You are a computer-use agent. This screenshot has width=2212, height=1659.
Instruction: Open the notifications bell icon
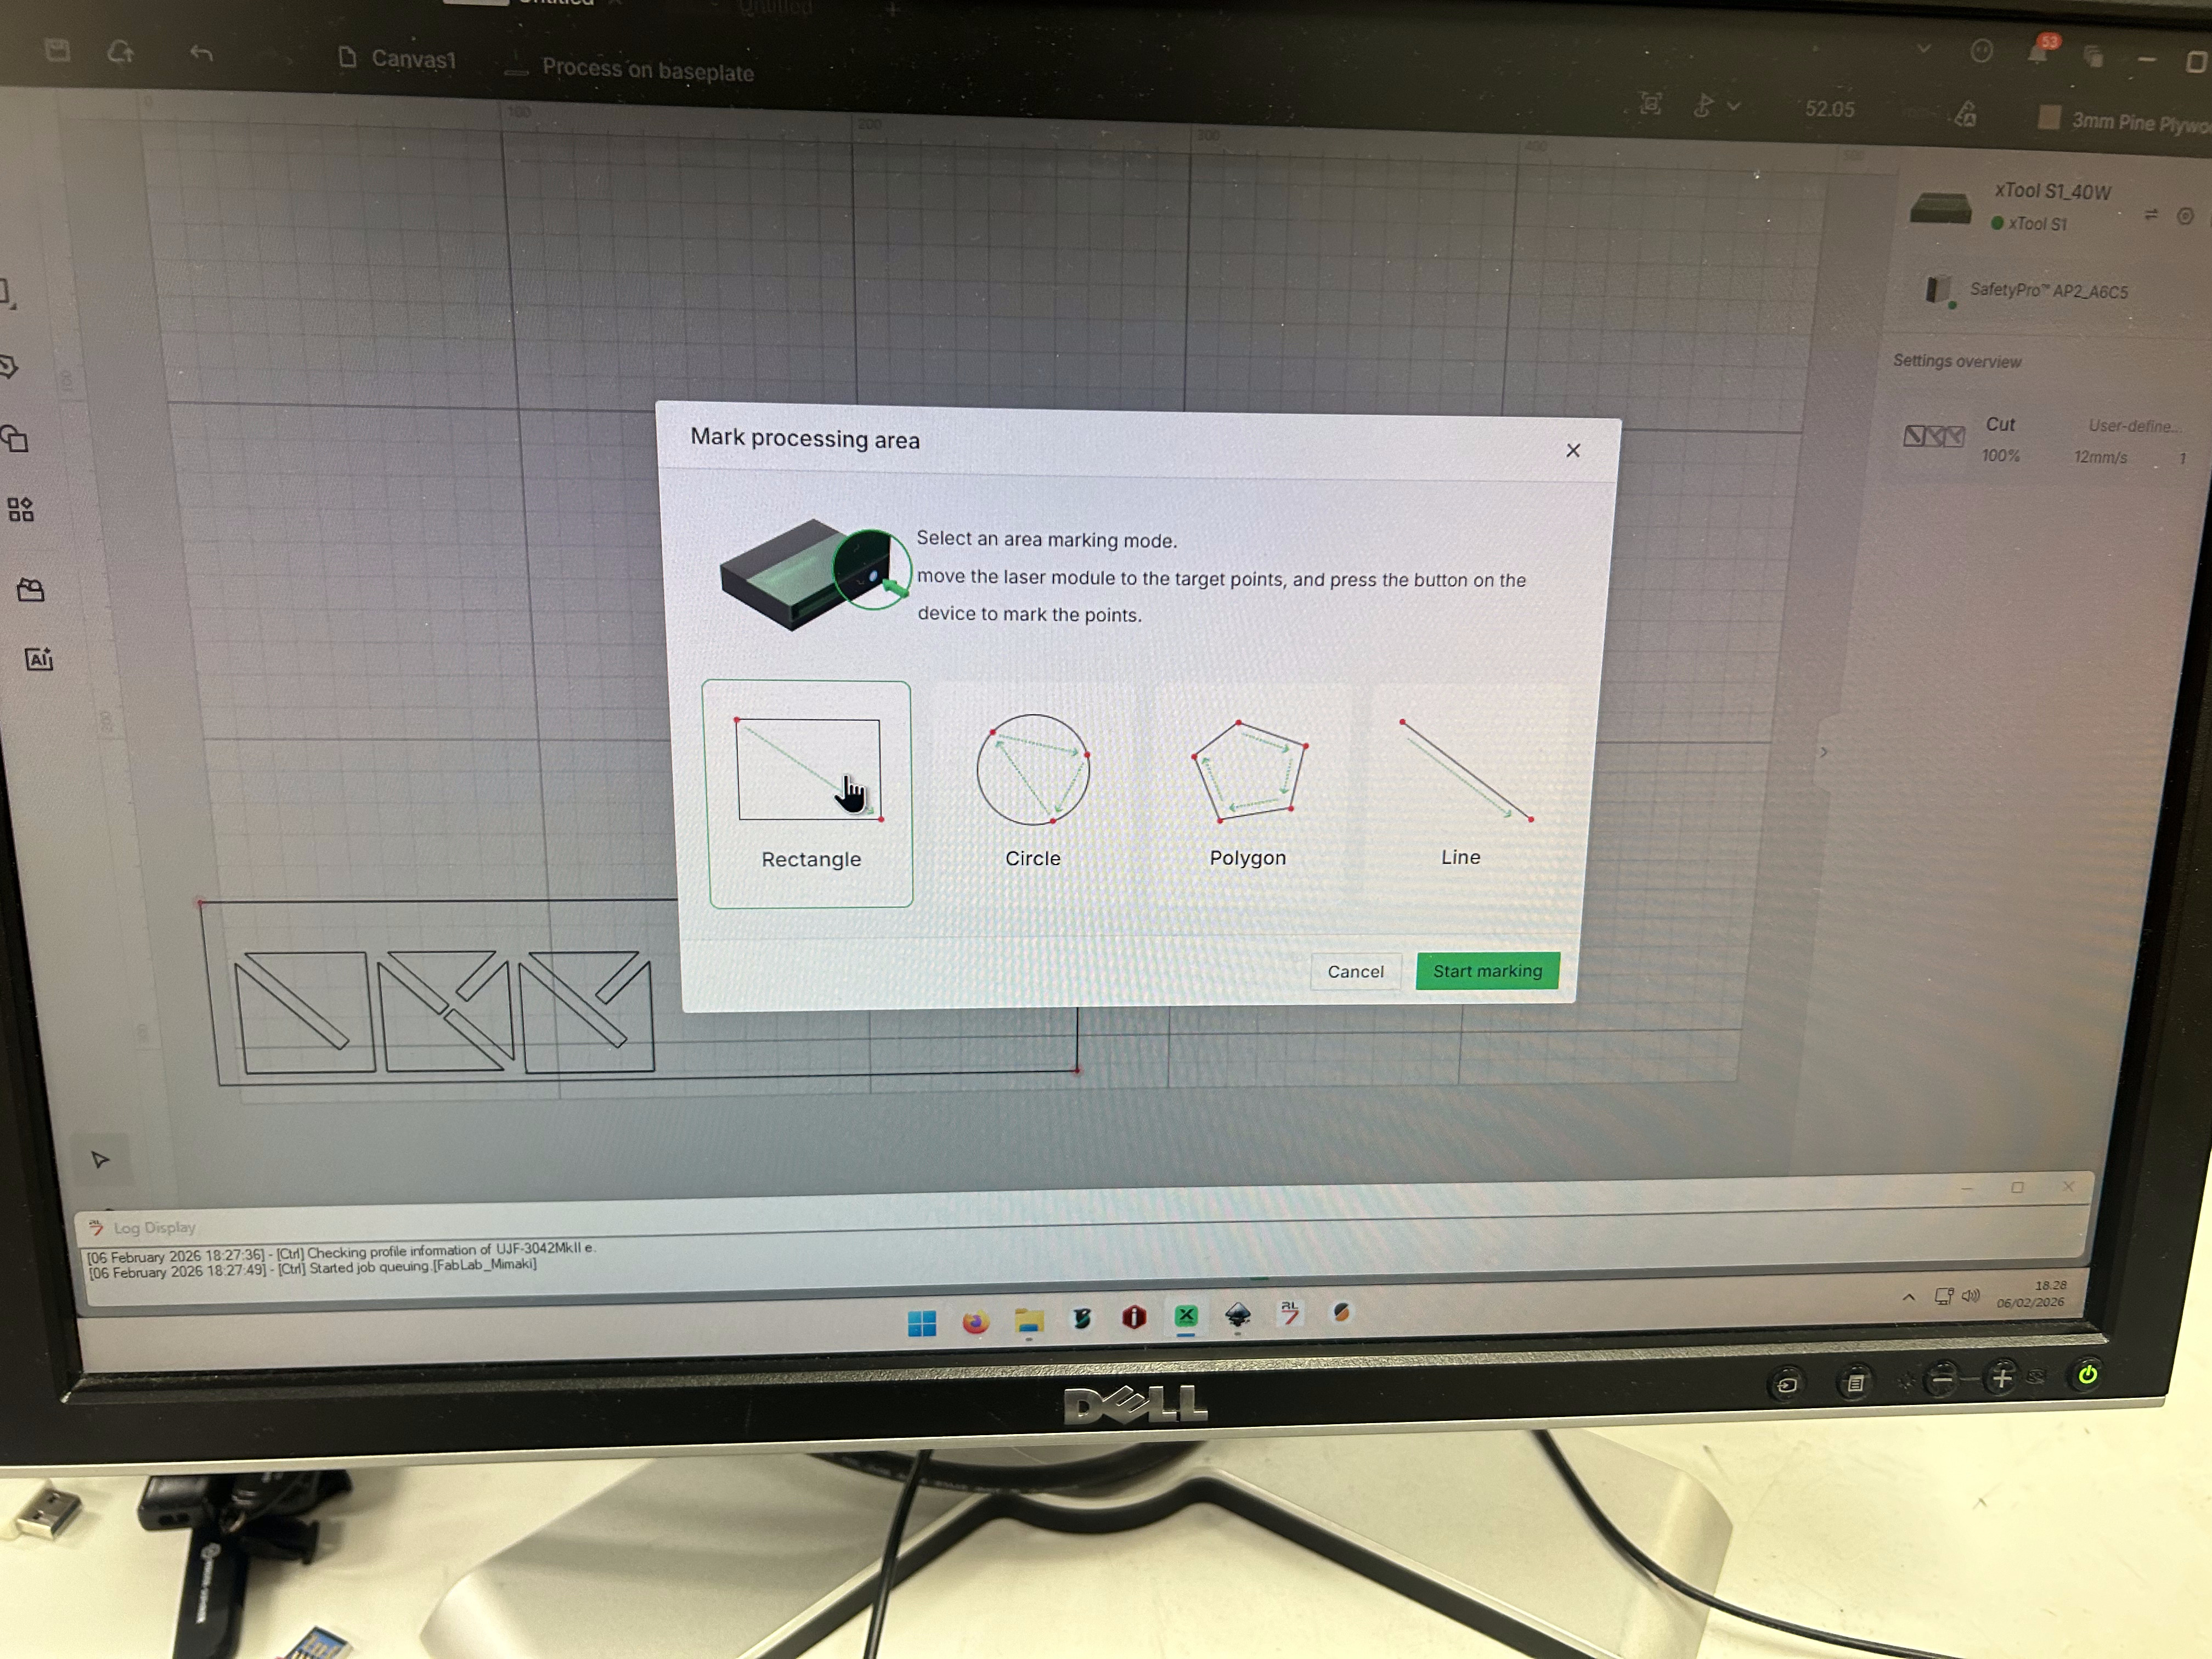[x=2037, y=53]
